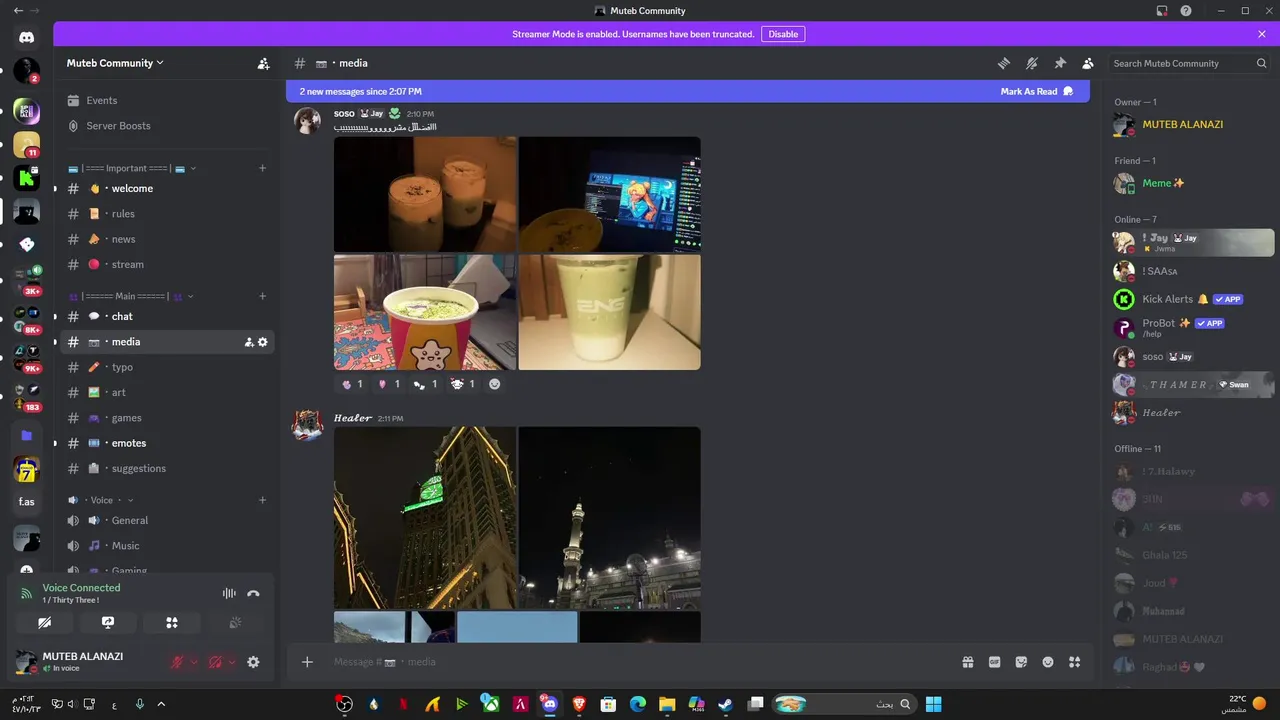Open the GIF picker
Viewport: 1280px width, 720px height.
tap(994, 662)
